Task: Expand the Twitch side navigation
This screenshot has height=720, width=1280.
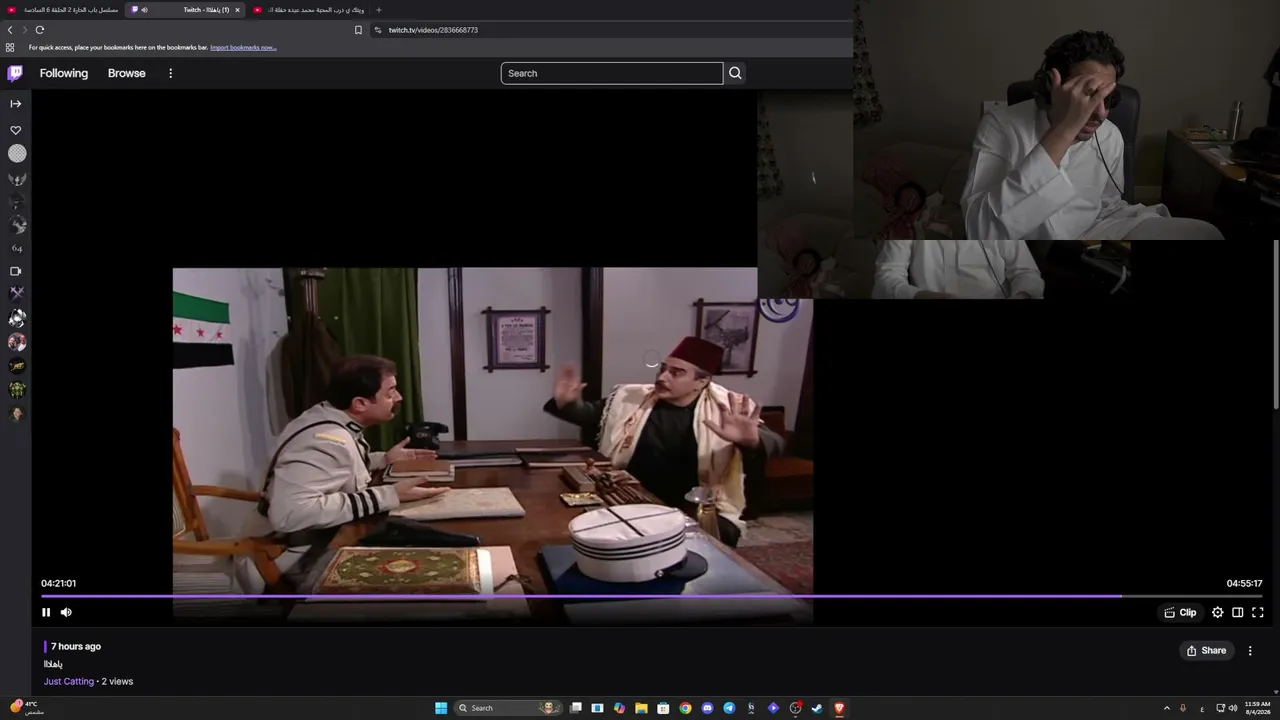Action: [16, 104]
